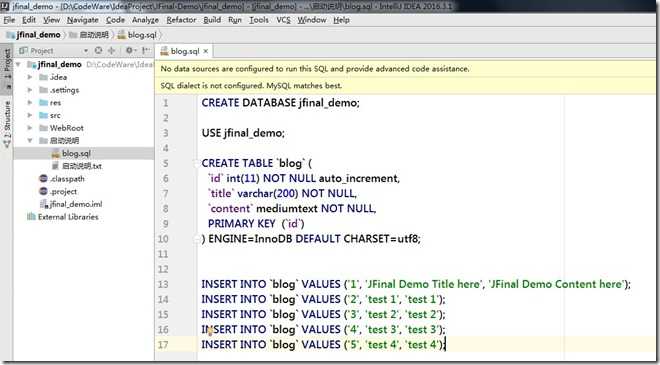Expand the src folder
The width and height of the screenshot is (660, 365).
[29, 115]
